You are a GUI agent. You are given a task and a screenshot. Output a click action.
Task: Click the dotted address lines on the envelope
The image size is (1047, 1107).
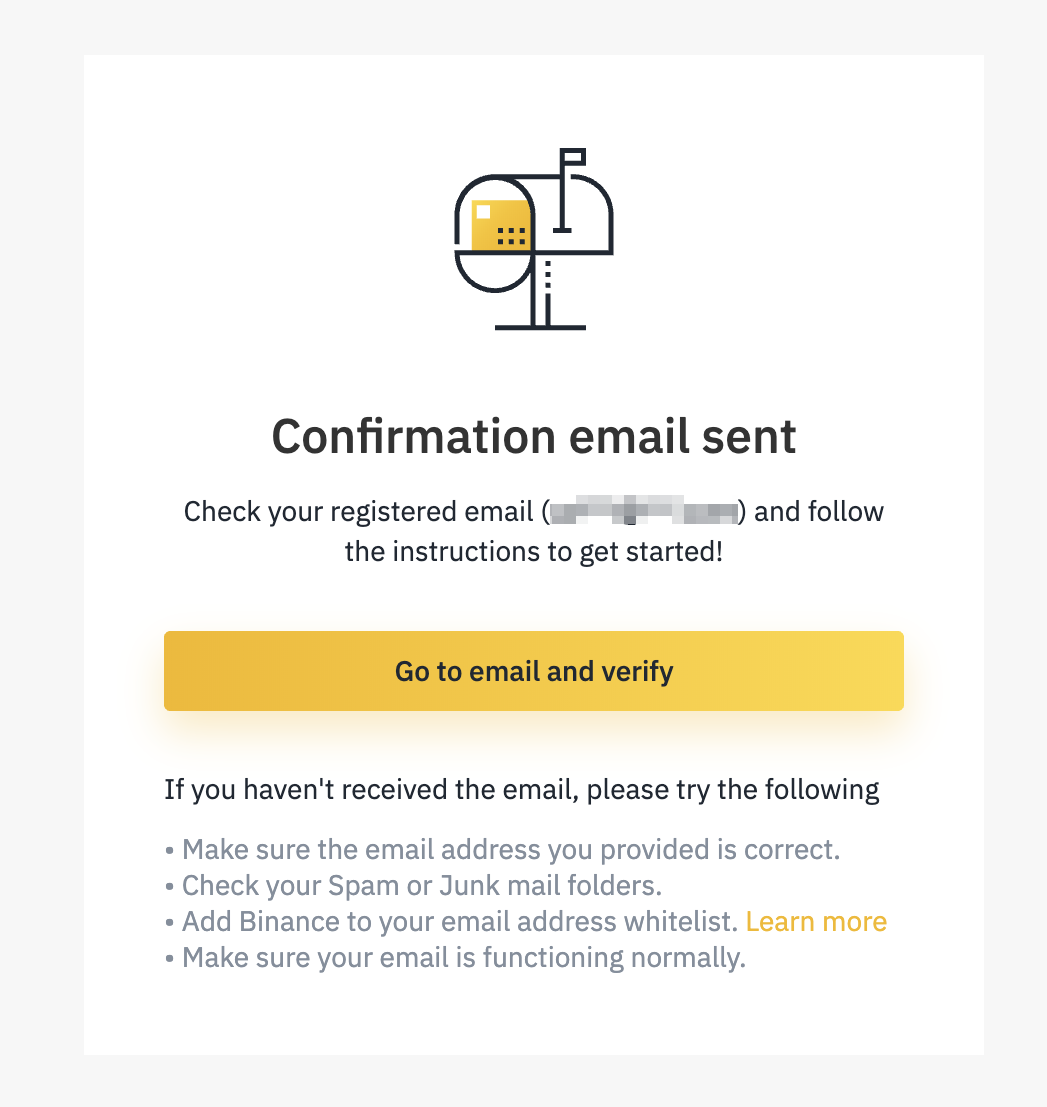512,236
